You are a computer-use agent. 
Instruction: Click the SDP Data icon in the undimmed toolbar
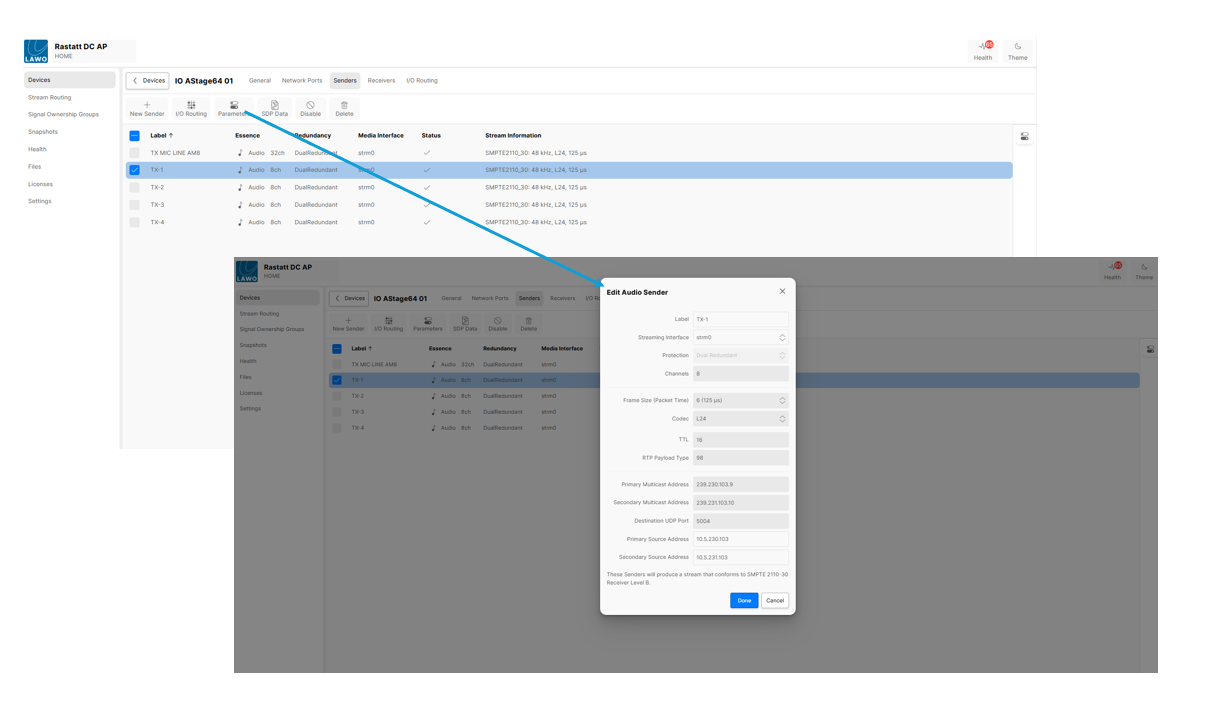click(274, 105)
